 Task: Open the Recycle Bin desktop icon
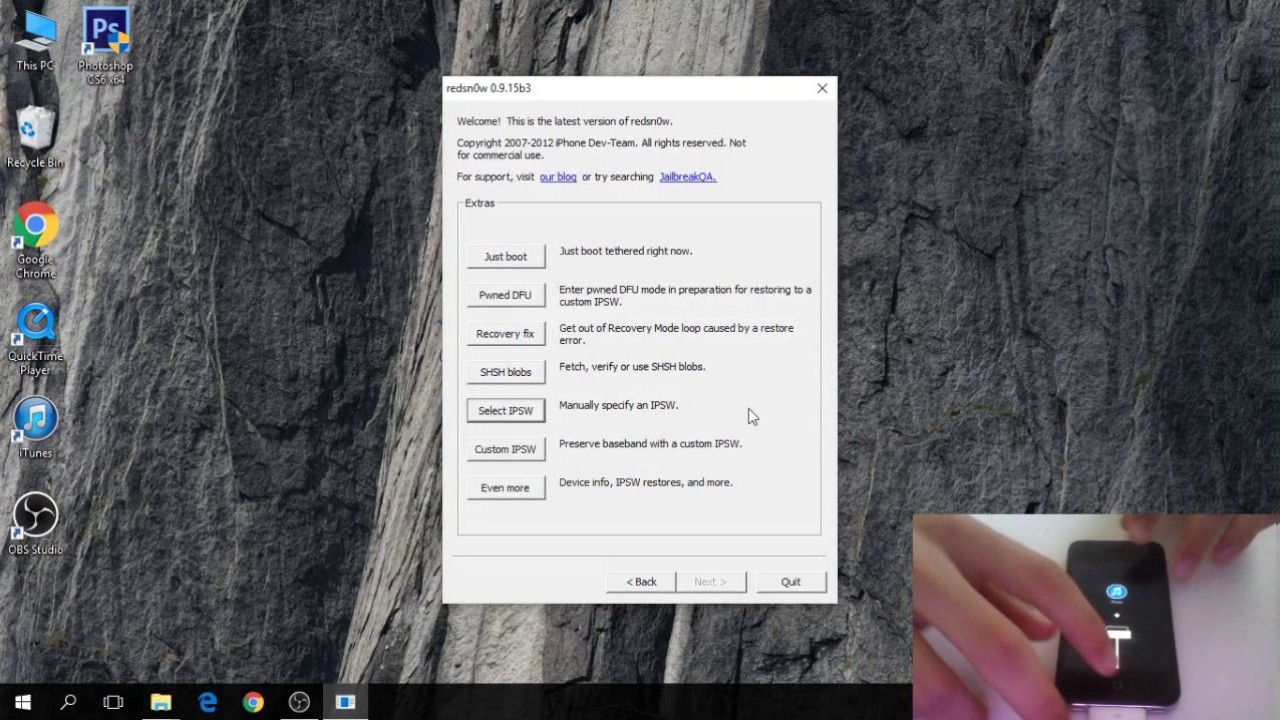tap(35, 138)
